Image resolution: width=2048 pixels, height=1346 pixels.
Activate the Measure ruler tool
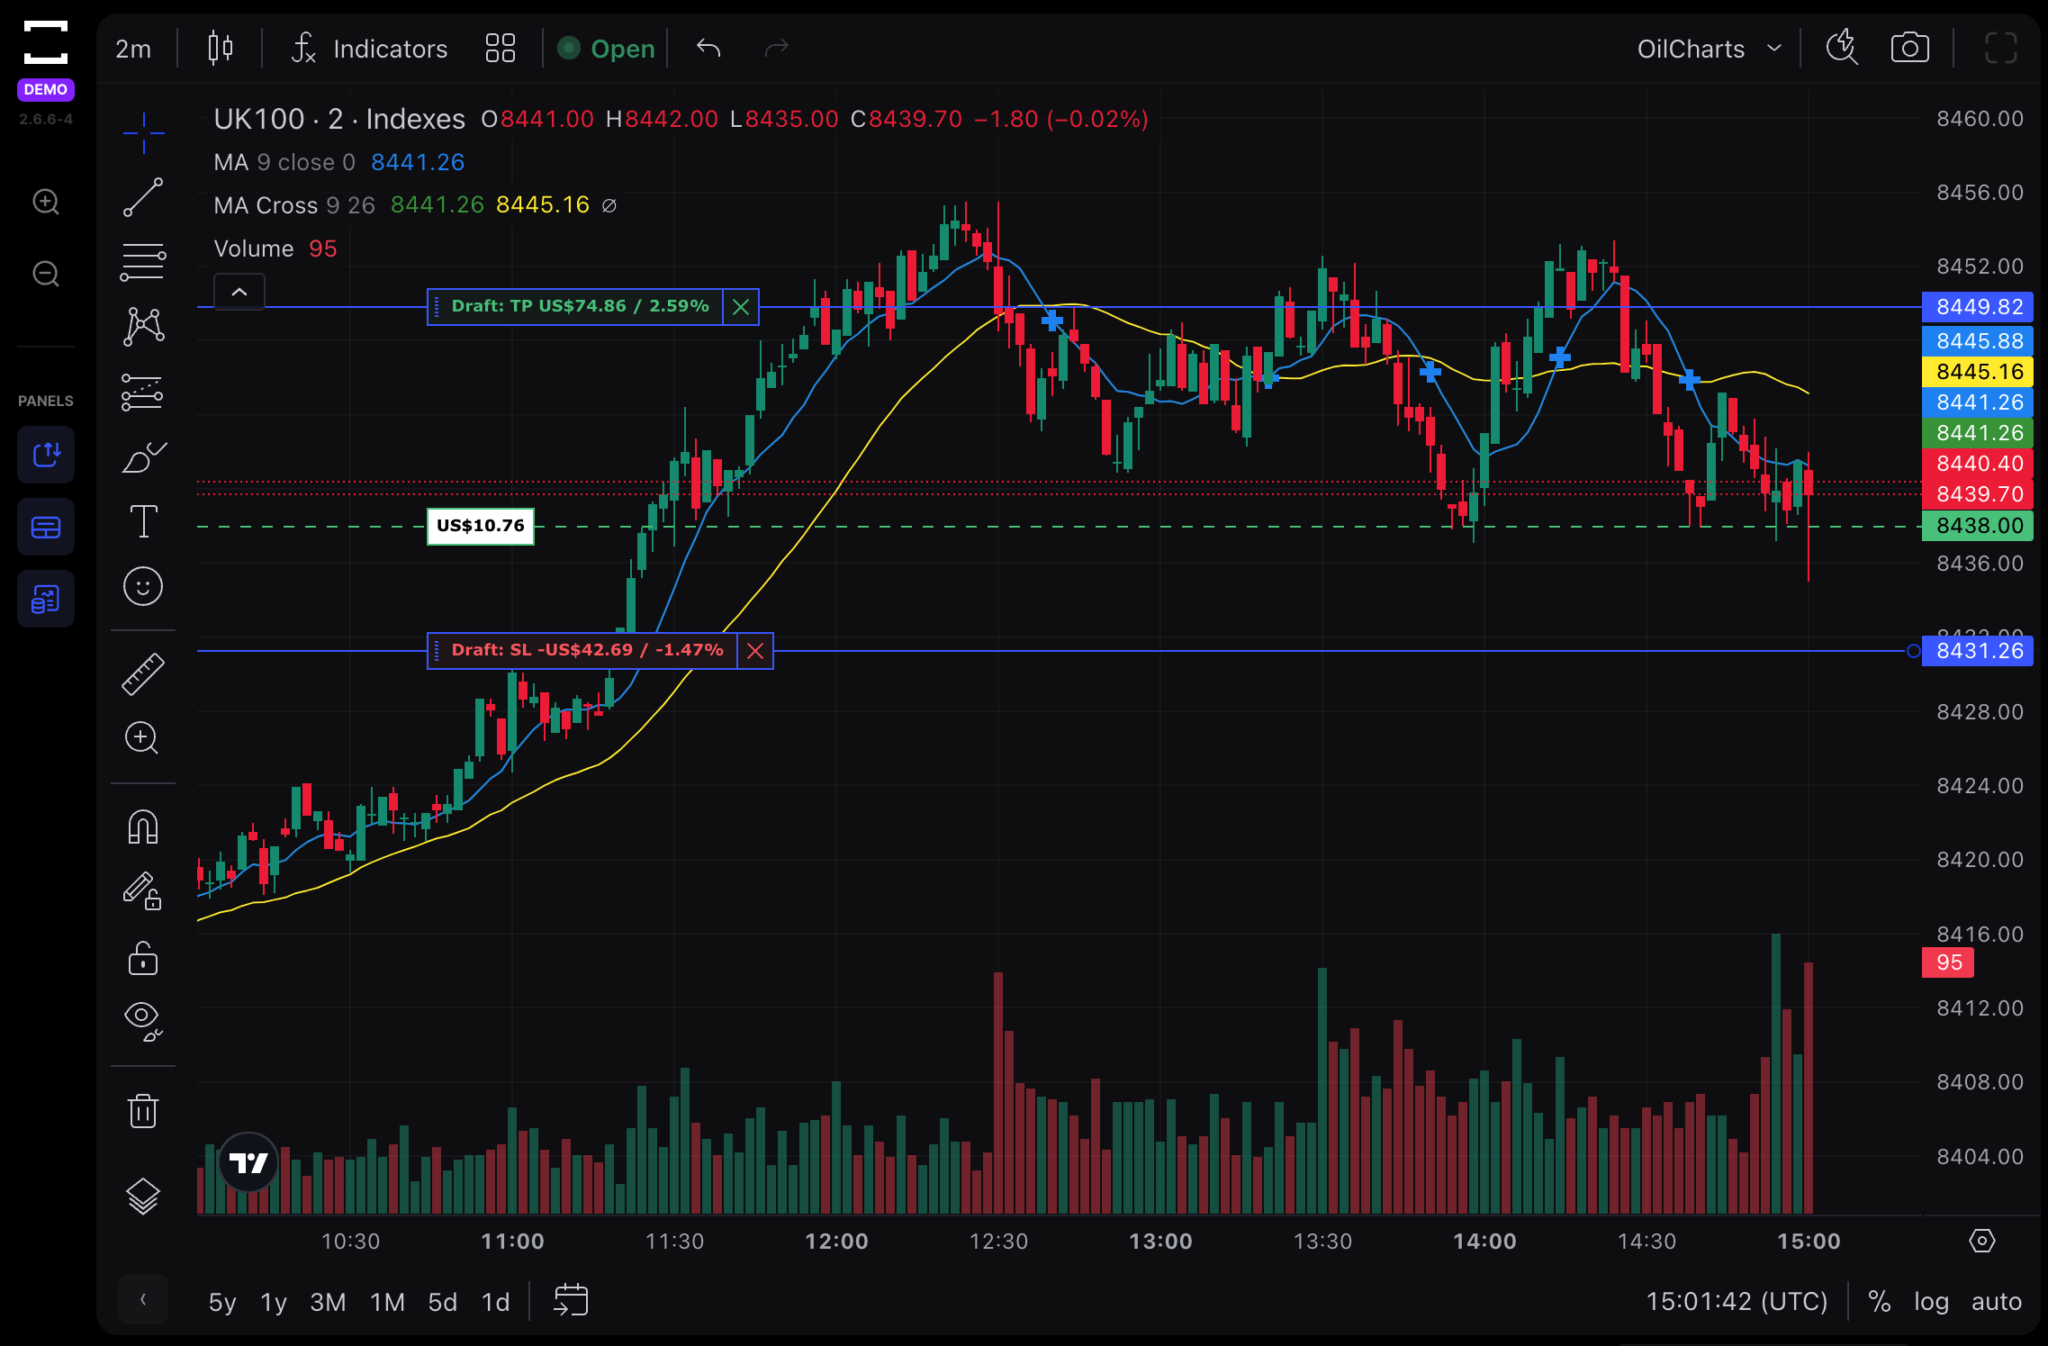coord(143,672)
